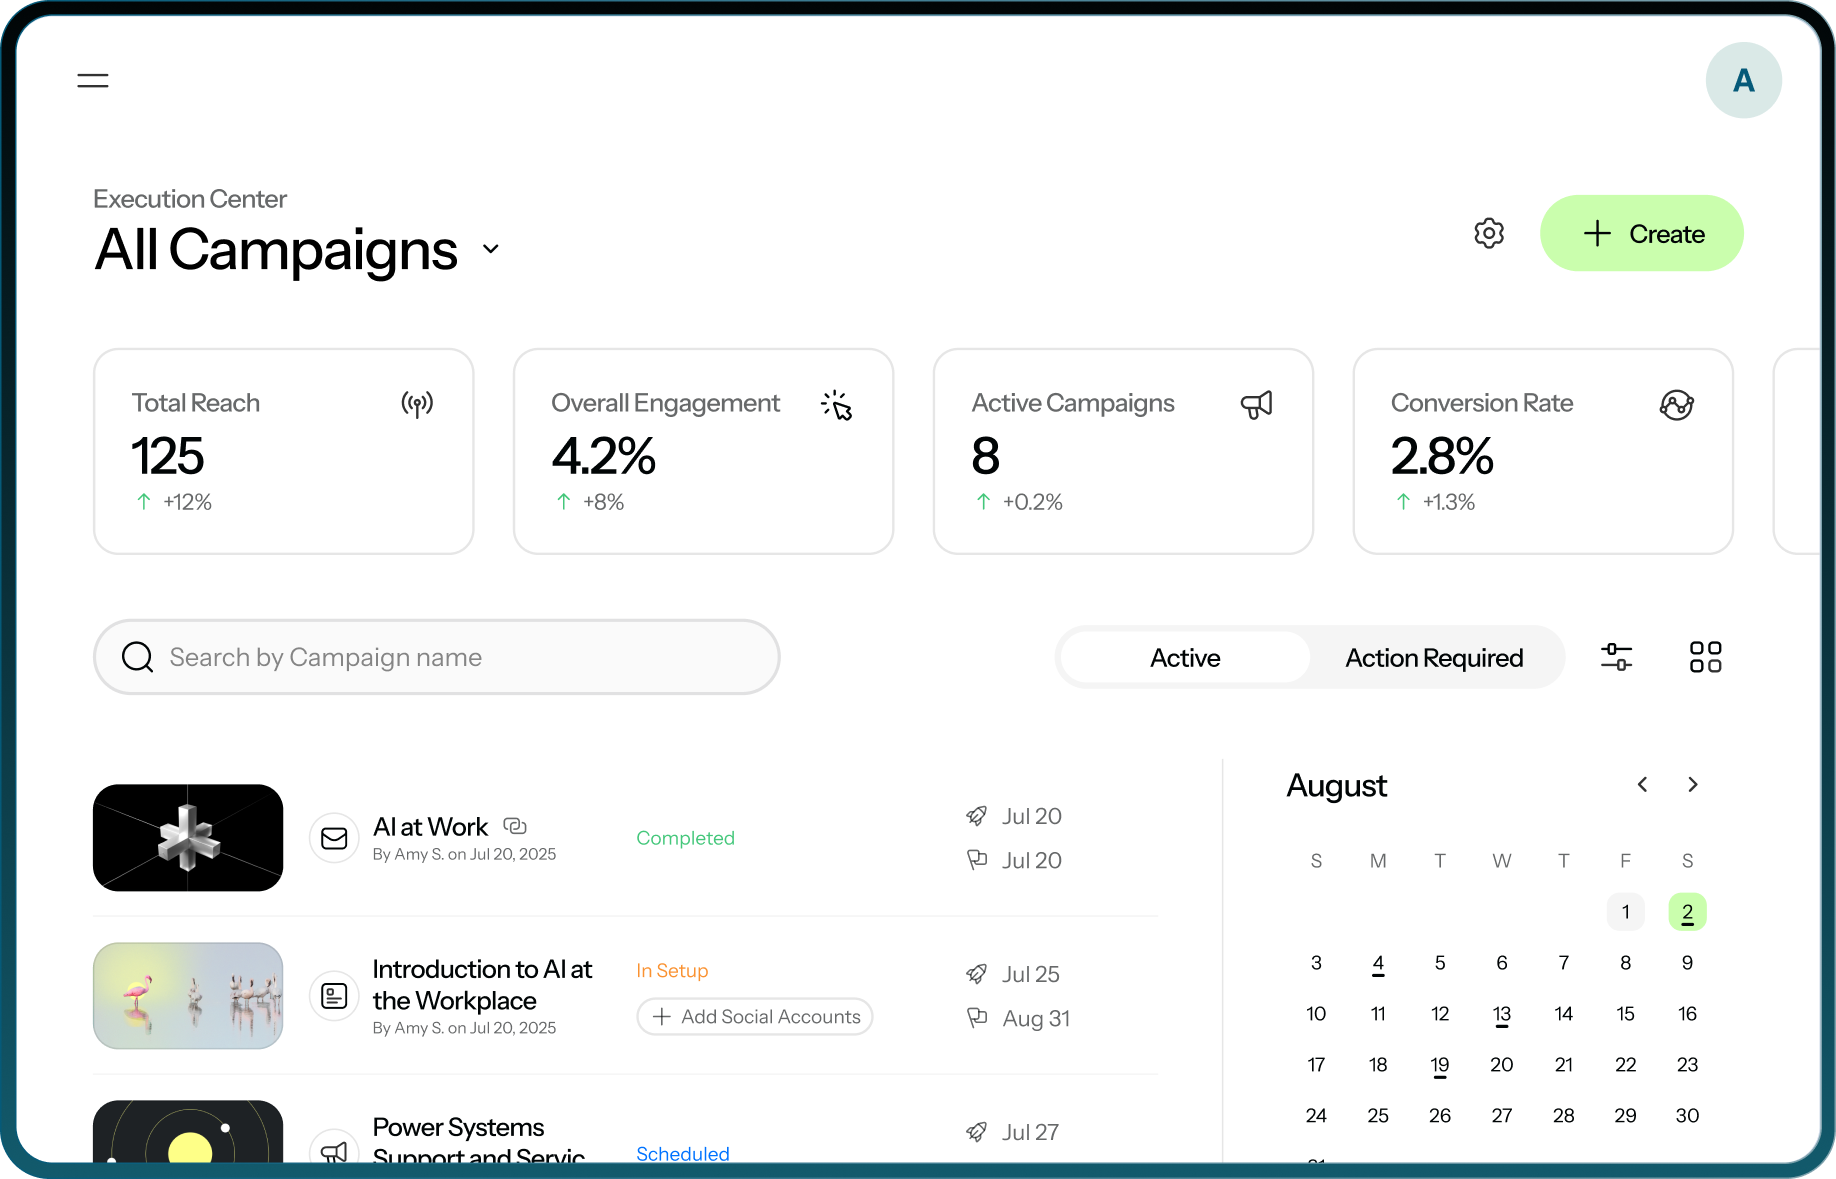Open the Total Reach card
The width and height of the screenshot is (1836, 1179).
[x=283, y=451]
